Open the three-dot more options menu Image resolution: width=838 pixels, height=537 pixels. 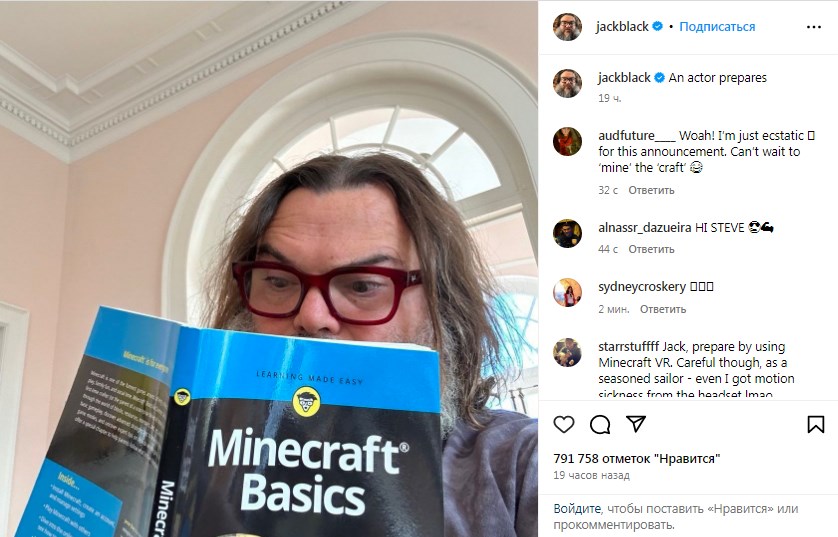pyautogui.click(x=813, y=27)
